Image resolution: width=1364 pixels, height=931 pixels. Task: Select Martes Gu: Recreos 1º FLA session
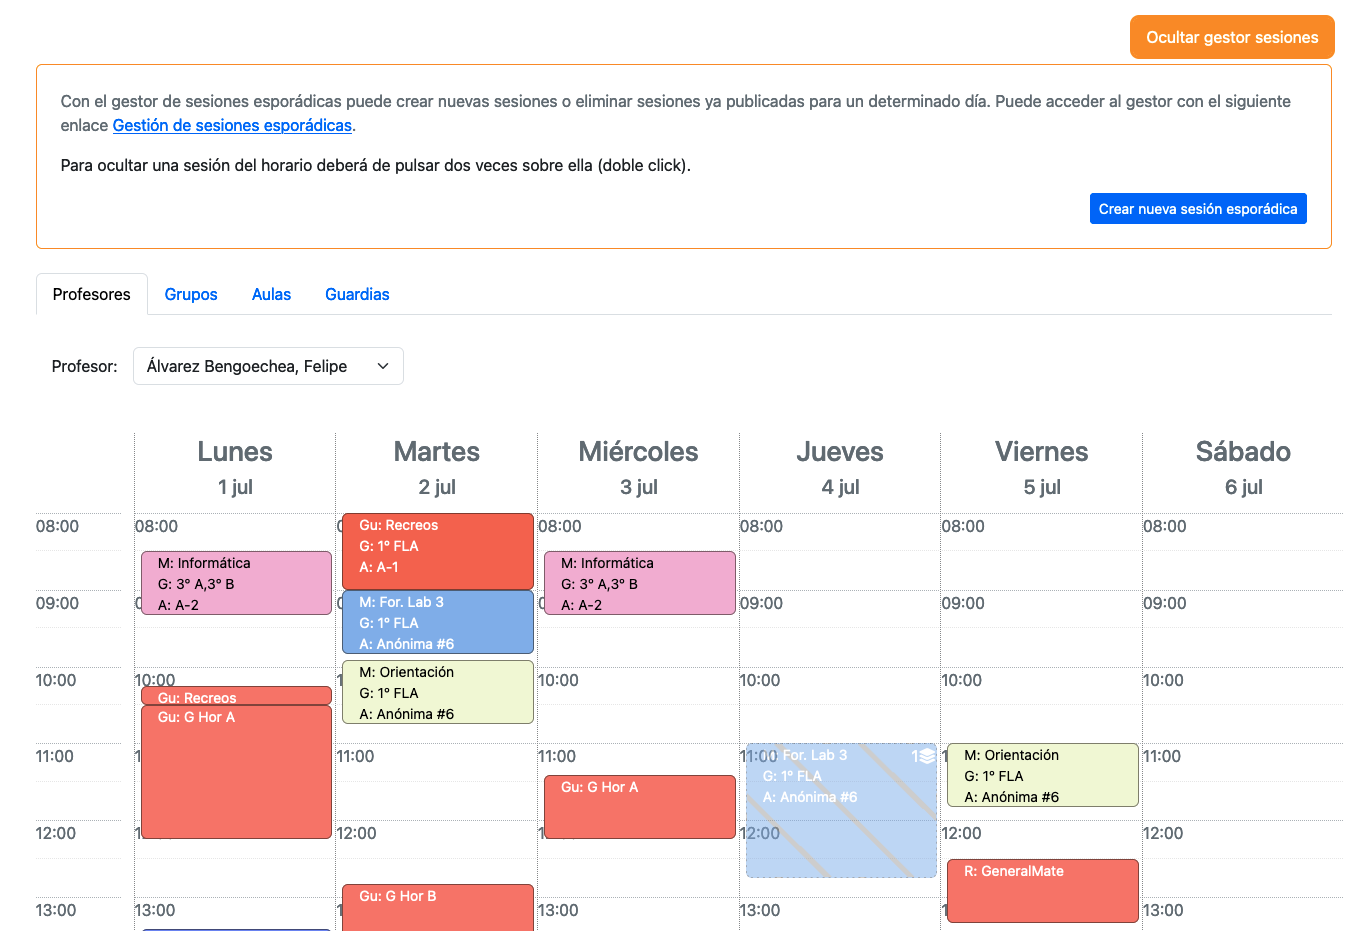(x=438, y=551)
